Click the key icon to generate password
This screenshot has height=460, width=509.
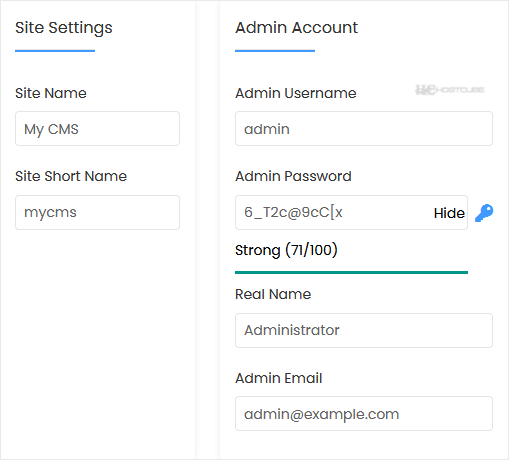coord(484,213)
